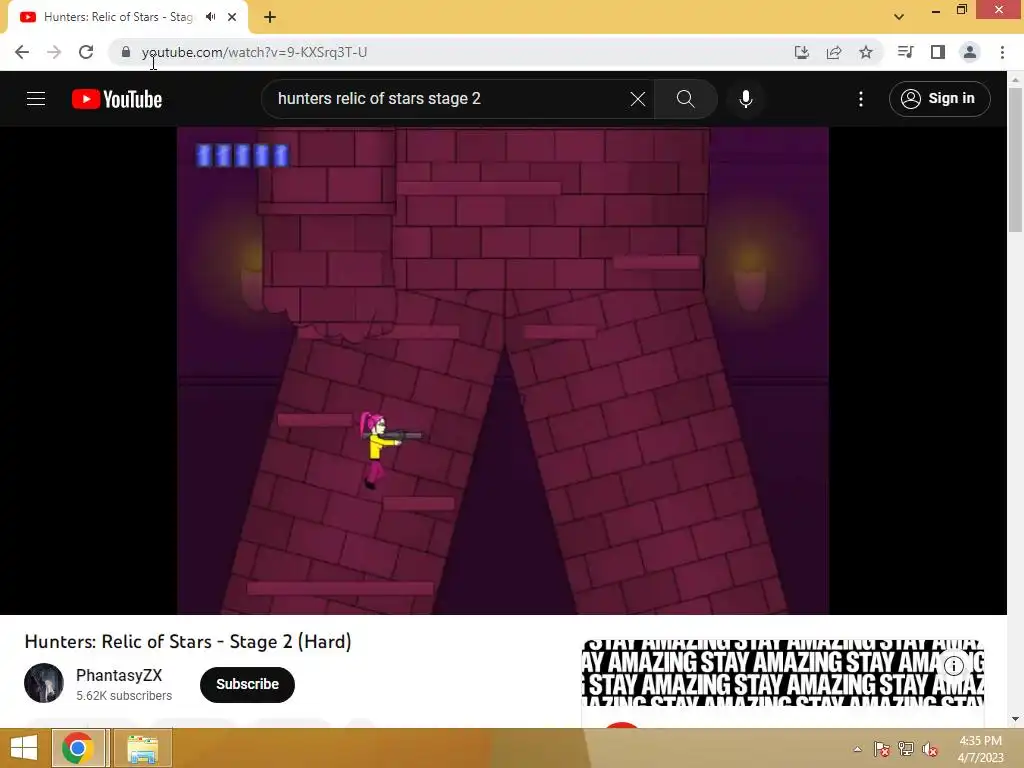This screenshot has height=768, width=1024.
Task: Open the YouTube hamburger guide menu
Action: click(36, 99)
